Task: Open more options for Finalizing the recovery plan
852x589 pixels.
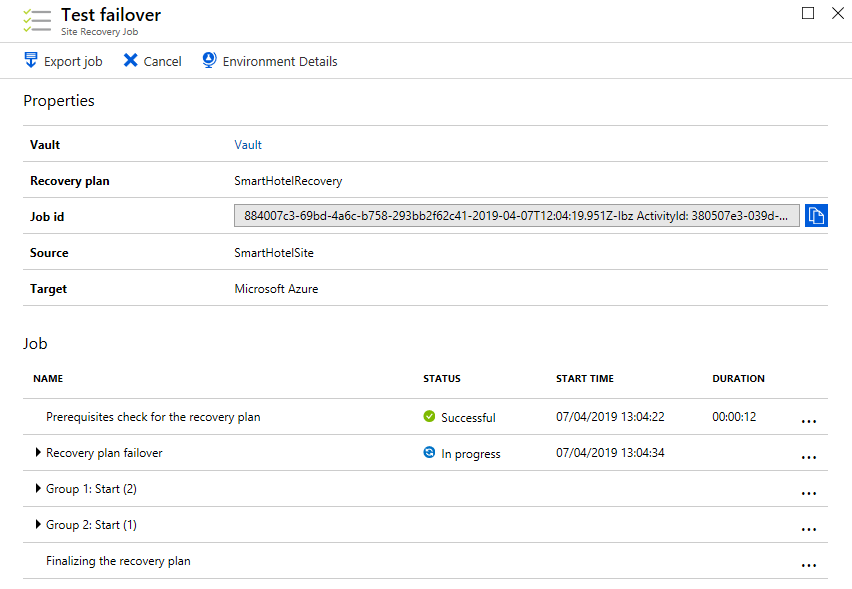Action: pos(809,565)
